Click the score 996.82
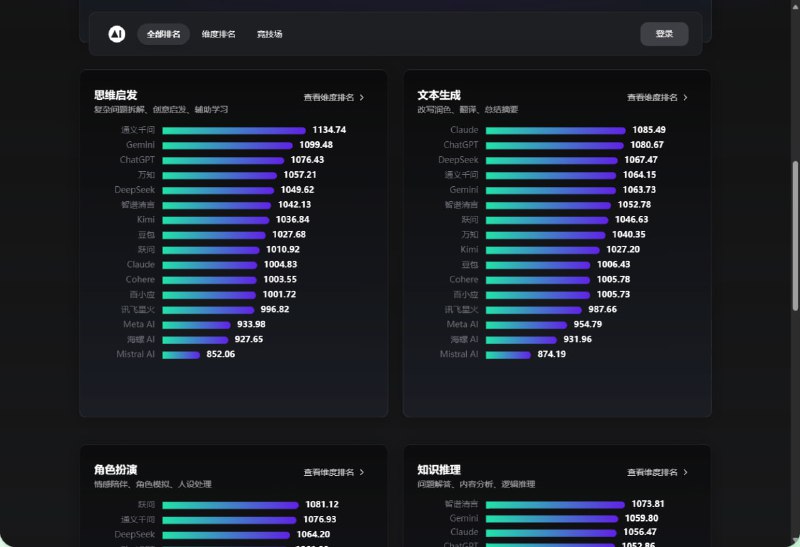Screen dimensions: 800x547 pos(275,309)
